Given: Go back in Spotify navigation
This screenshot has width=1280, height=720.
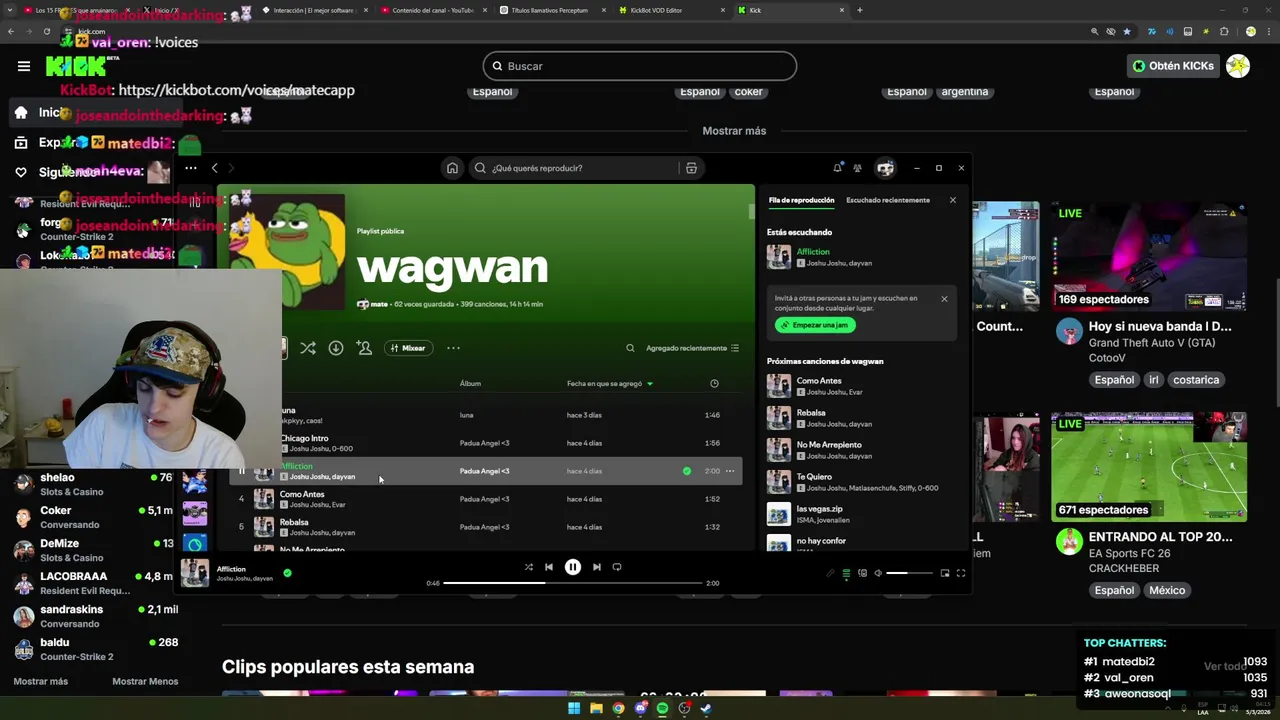Looking at the screenshot, I should (x=214, y=168).
